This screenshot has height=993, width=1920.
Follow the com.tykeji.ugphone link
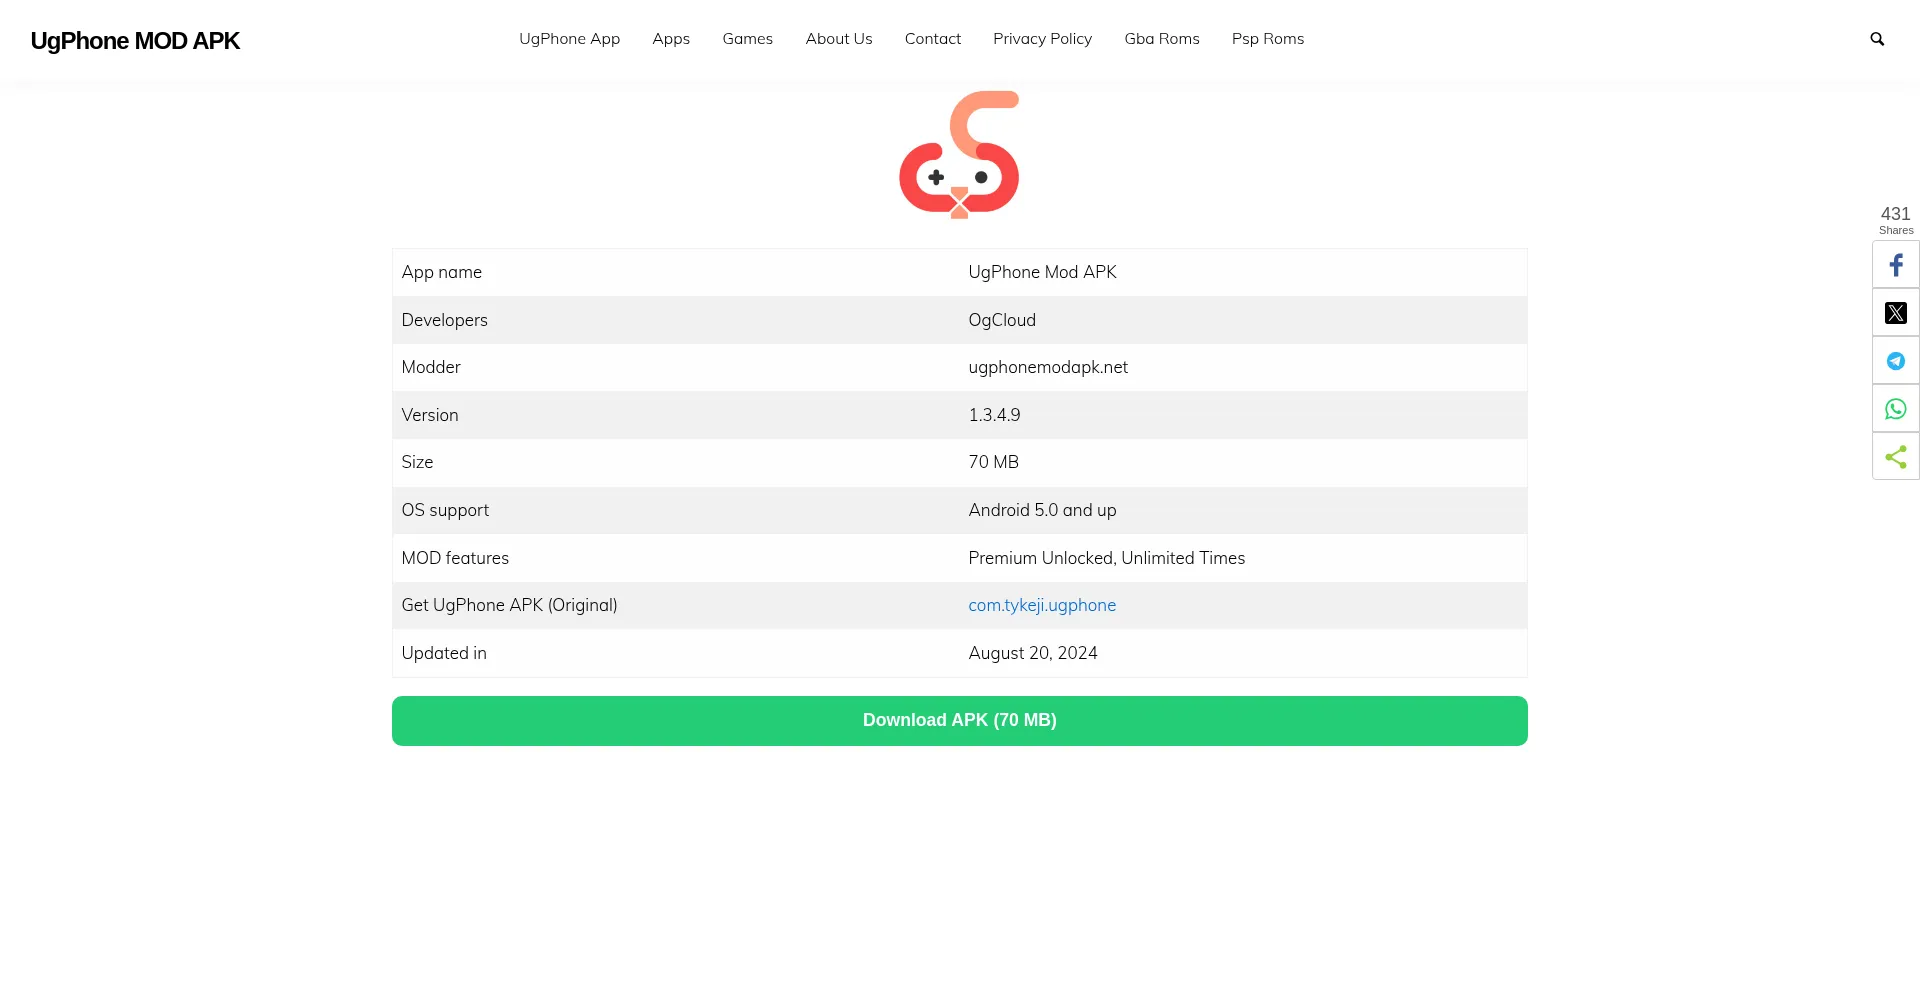[1042, 605]
